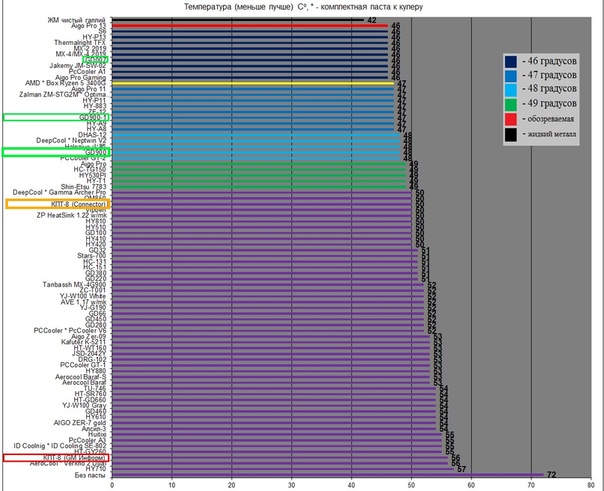The image size is (604, 491).
Task: Select the label КПТ-8 (Connector)
Action: (78, 204)
